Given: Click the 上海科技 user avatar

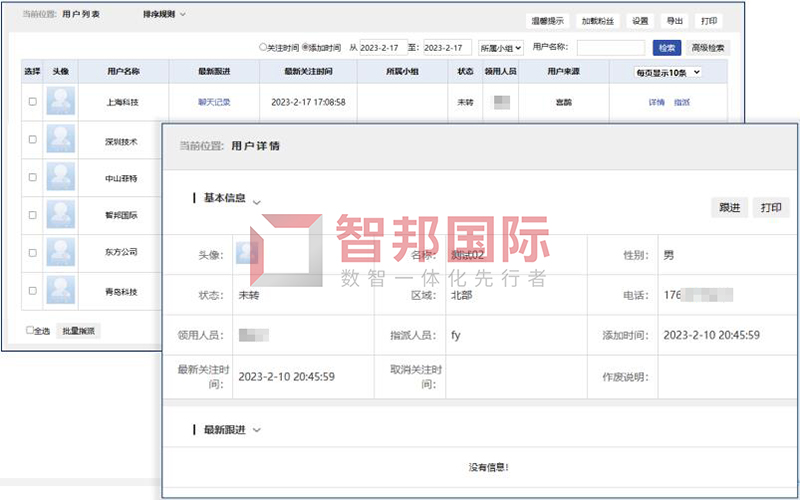Looking at the screenshot, I should tap(61, 102).
